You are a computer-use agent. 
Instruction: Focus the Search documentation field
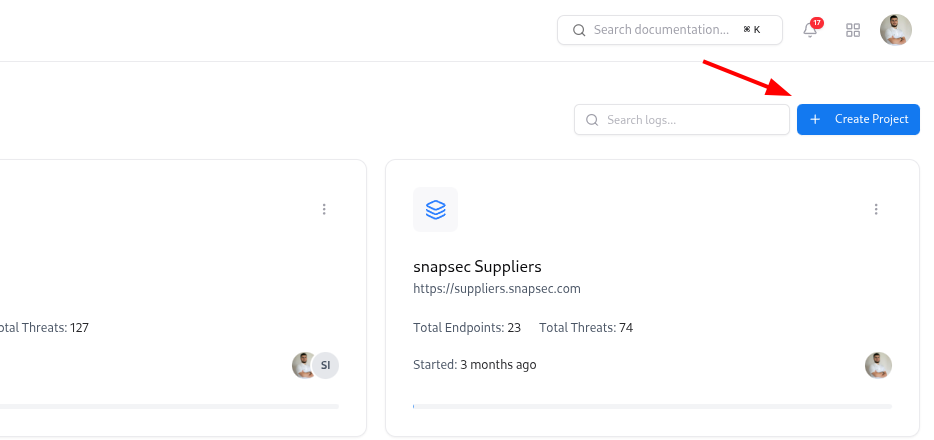coord(670,30)
